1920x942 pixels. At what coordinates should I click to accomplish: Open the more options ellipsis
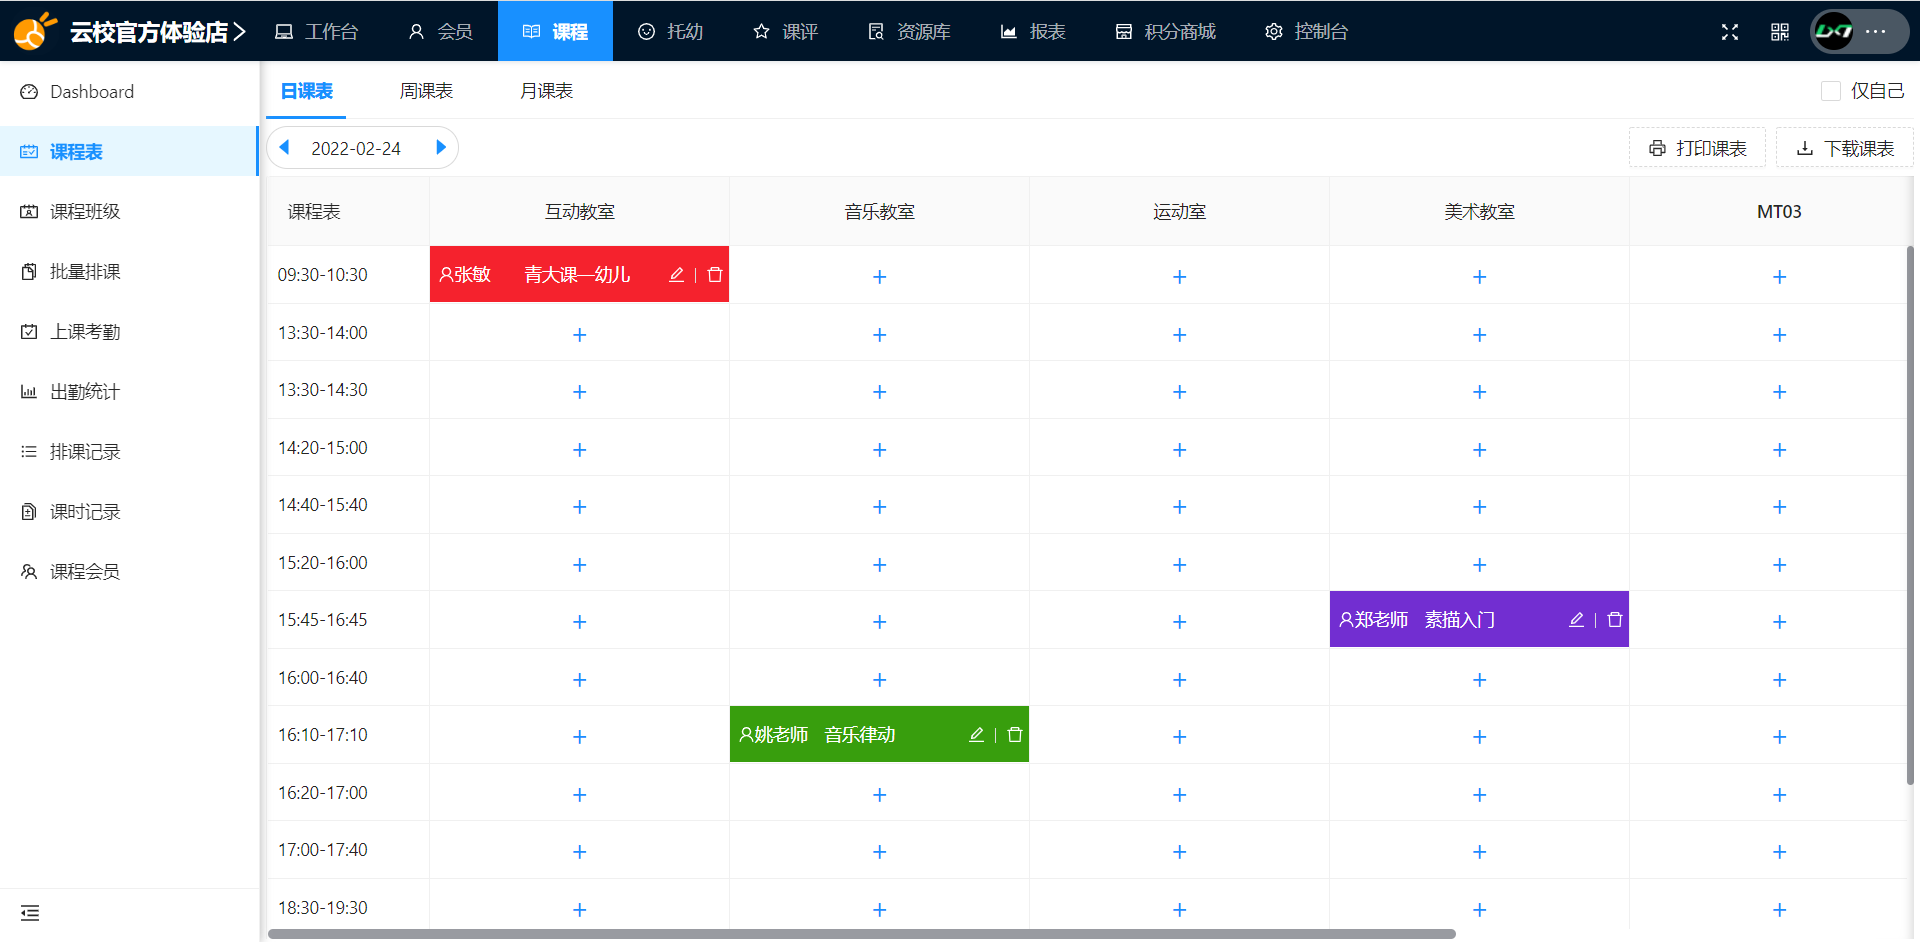coord(1876,31)
